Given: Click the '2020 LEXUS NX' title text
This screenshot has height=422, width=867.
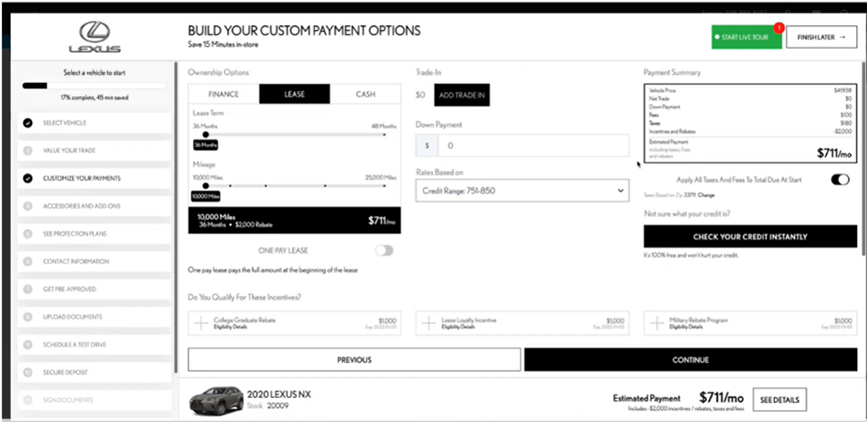Looking at the screenshot, I should click(x=279, y=394).
